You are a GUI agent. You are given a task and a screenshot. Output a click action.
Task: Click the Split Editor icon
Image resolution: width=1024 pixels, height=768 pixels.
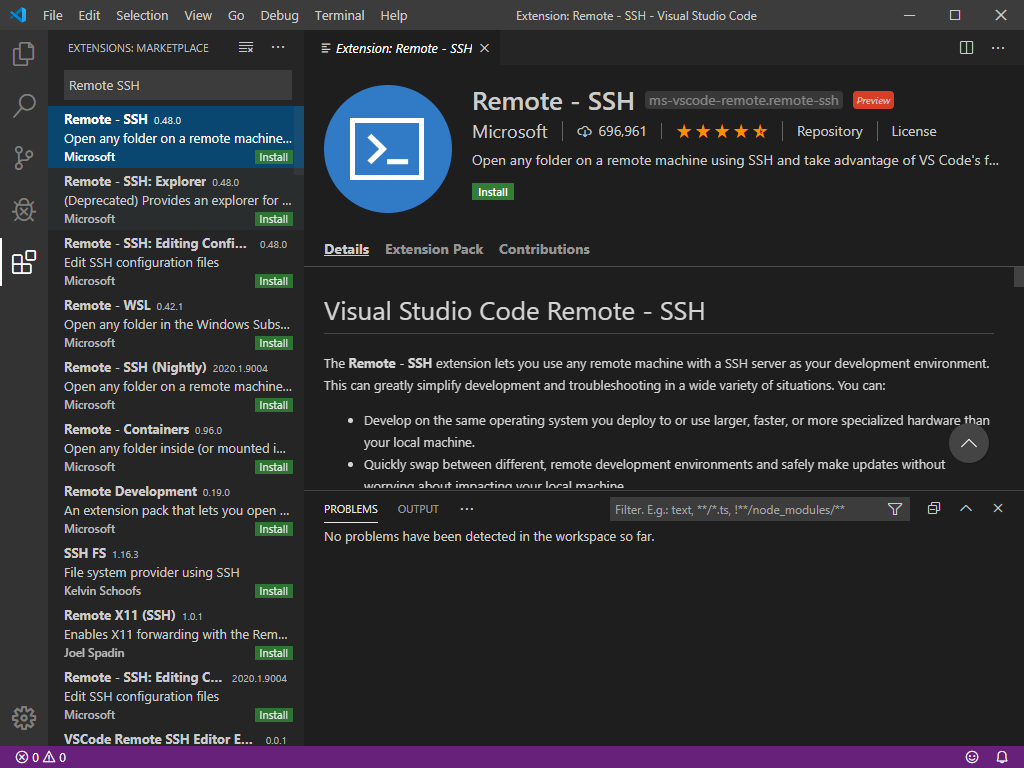click(965, 47)
